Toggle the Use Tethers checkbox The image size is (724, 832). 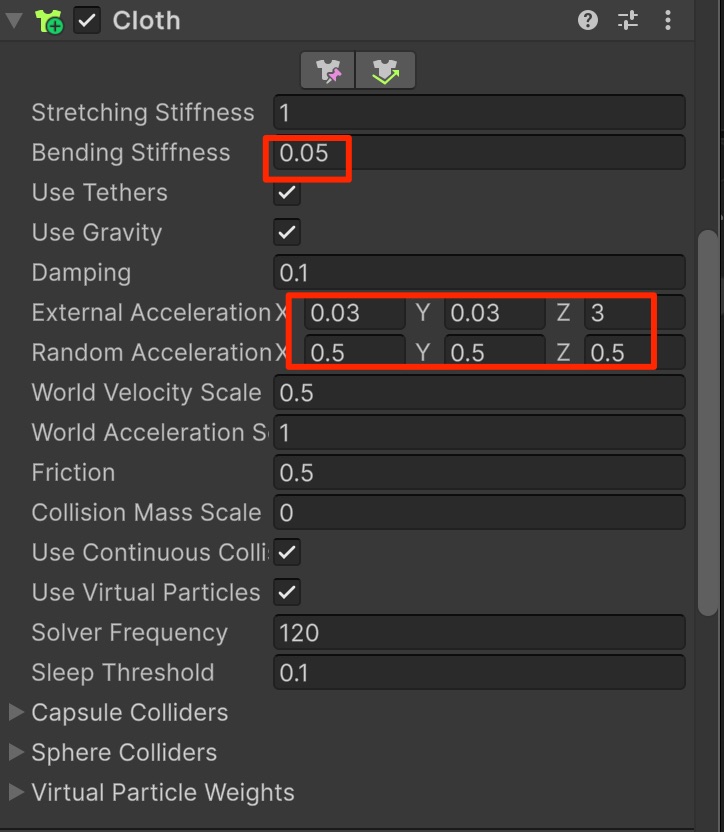pos(288,193)
